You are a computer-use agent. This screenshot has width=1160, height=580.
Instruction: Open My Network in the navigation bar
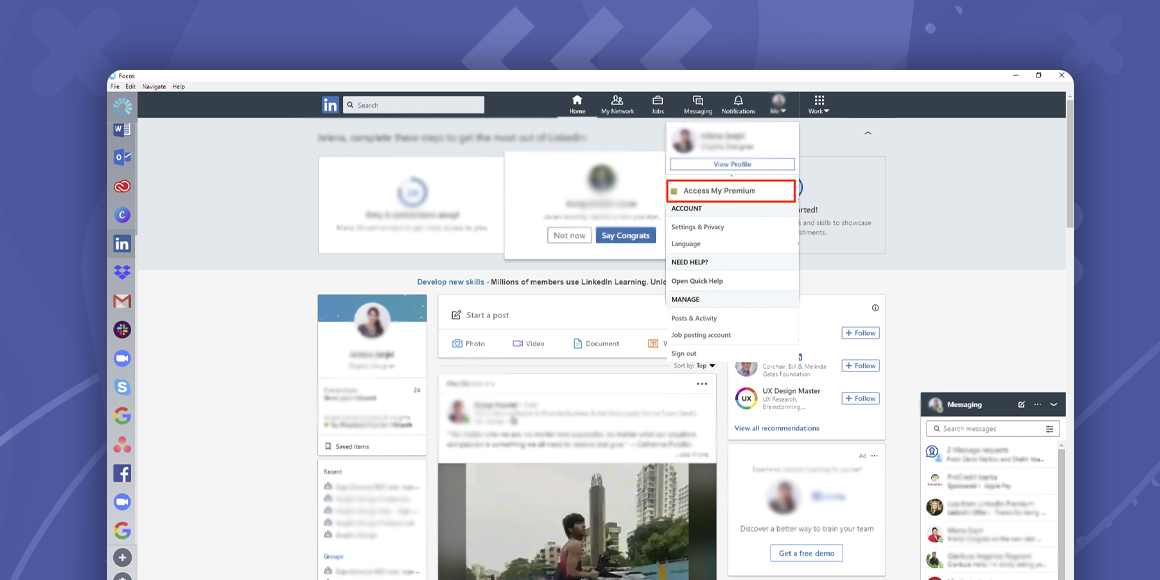point(617,104)
